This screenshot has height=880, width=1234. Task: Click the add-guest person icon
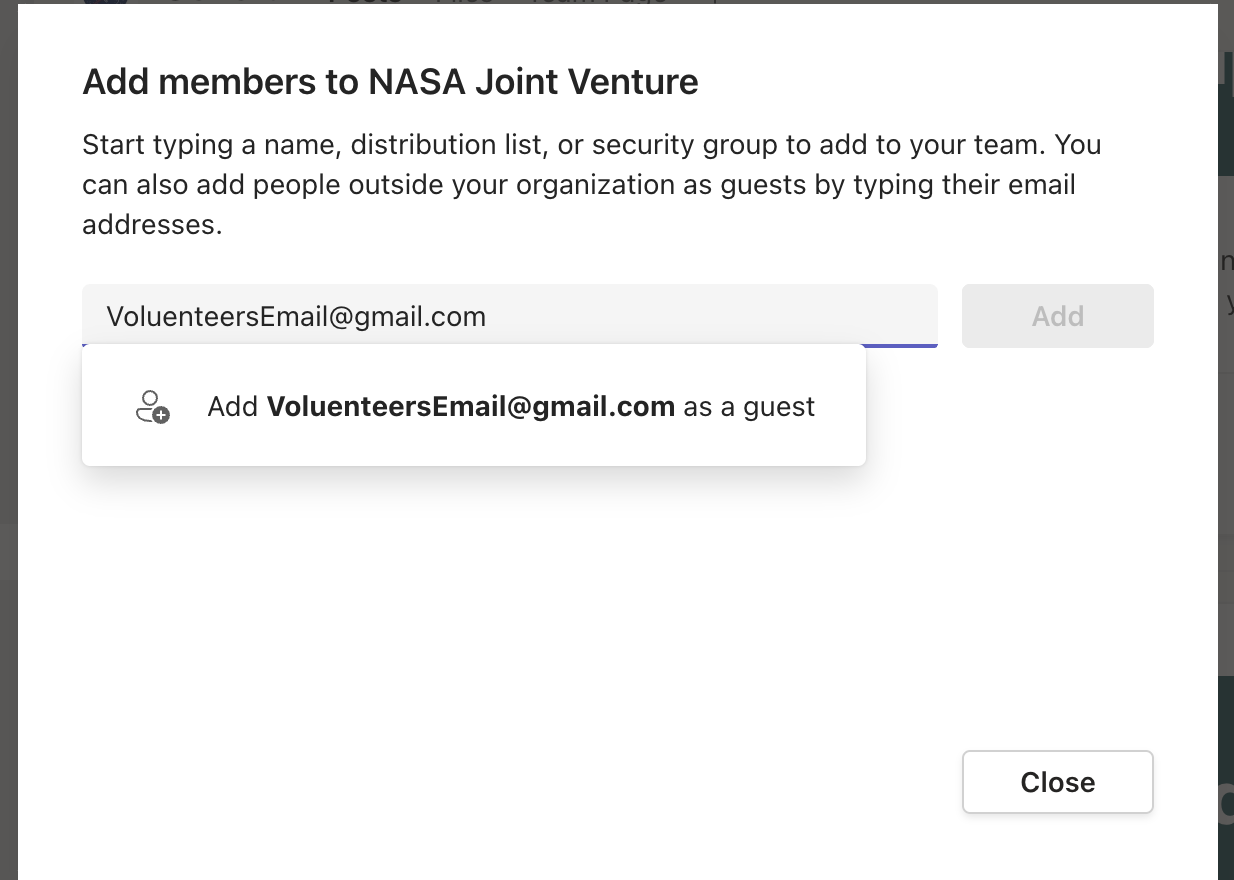(152, 407)
